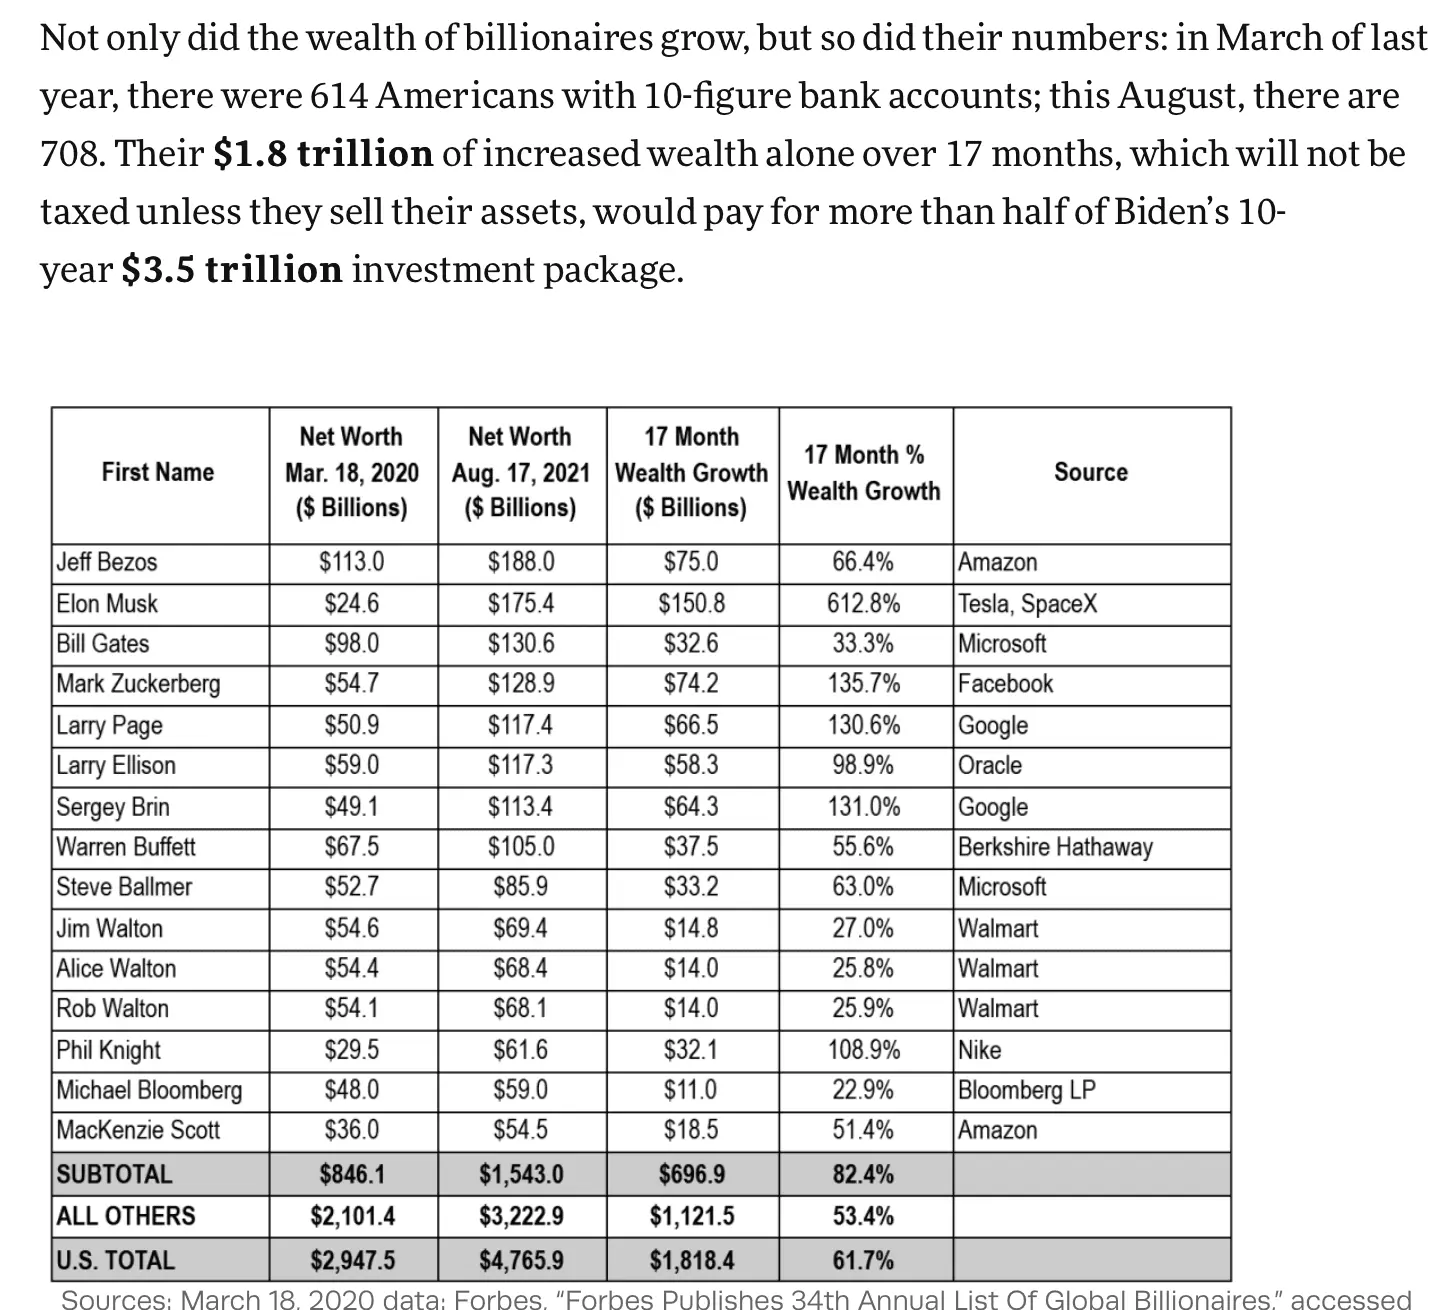Screen dimensions: 1456x1310
Task: Click the bold "$1.8 trillion" link
Action: point(323,154)
